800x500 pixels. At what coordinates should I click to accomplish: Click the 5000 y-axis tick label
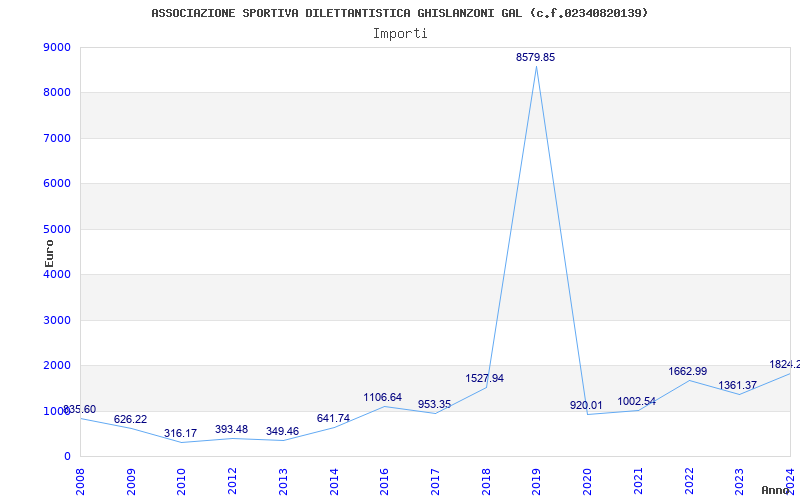point(55,229)
